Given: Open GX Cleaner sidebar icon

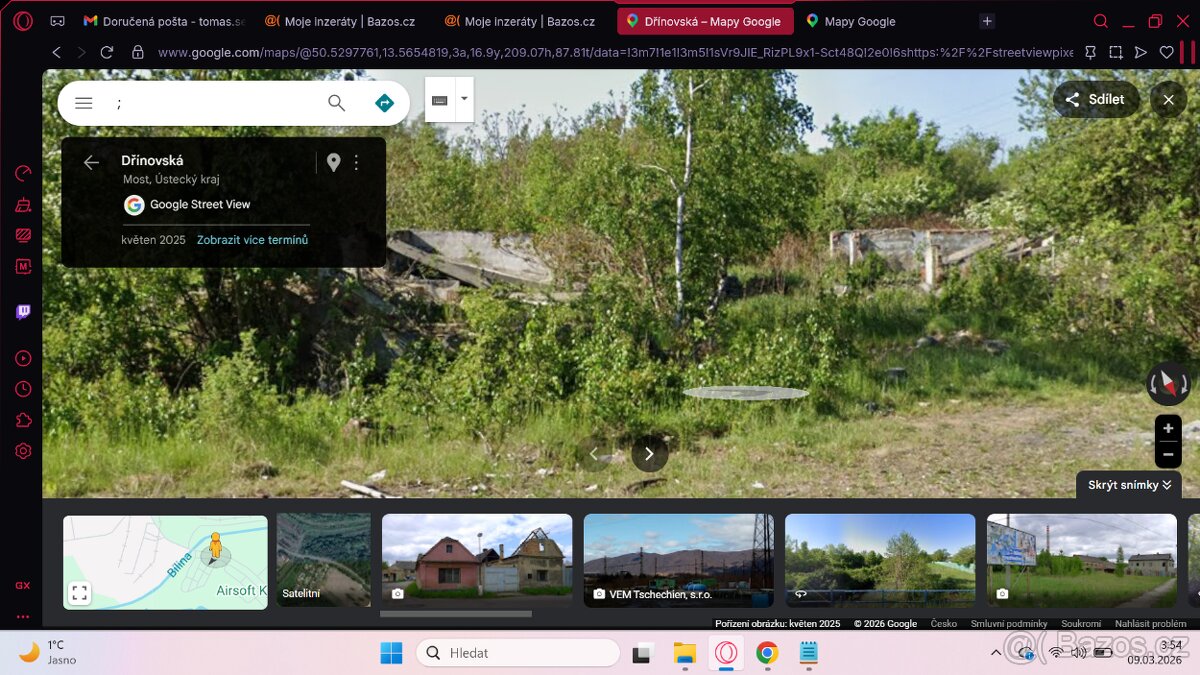Looking at the screenshot, I should click(23, 205).
